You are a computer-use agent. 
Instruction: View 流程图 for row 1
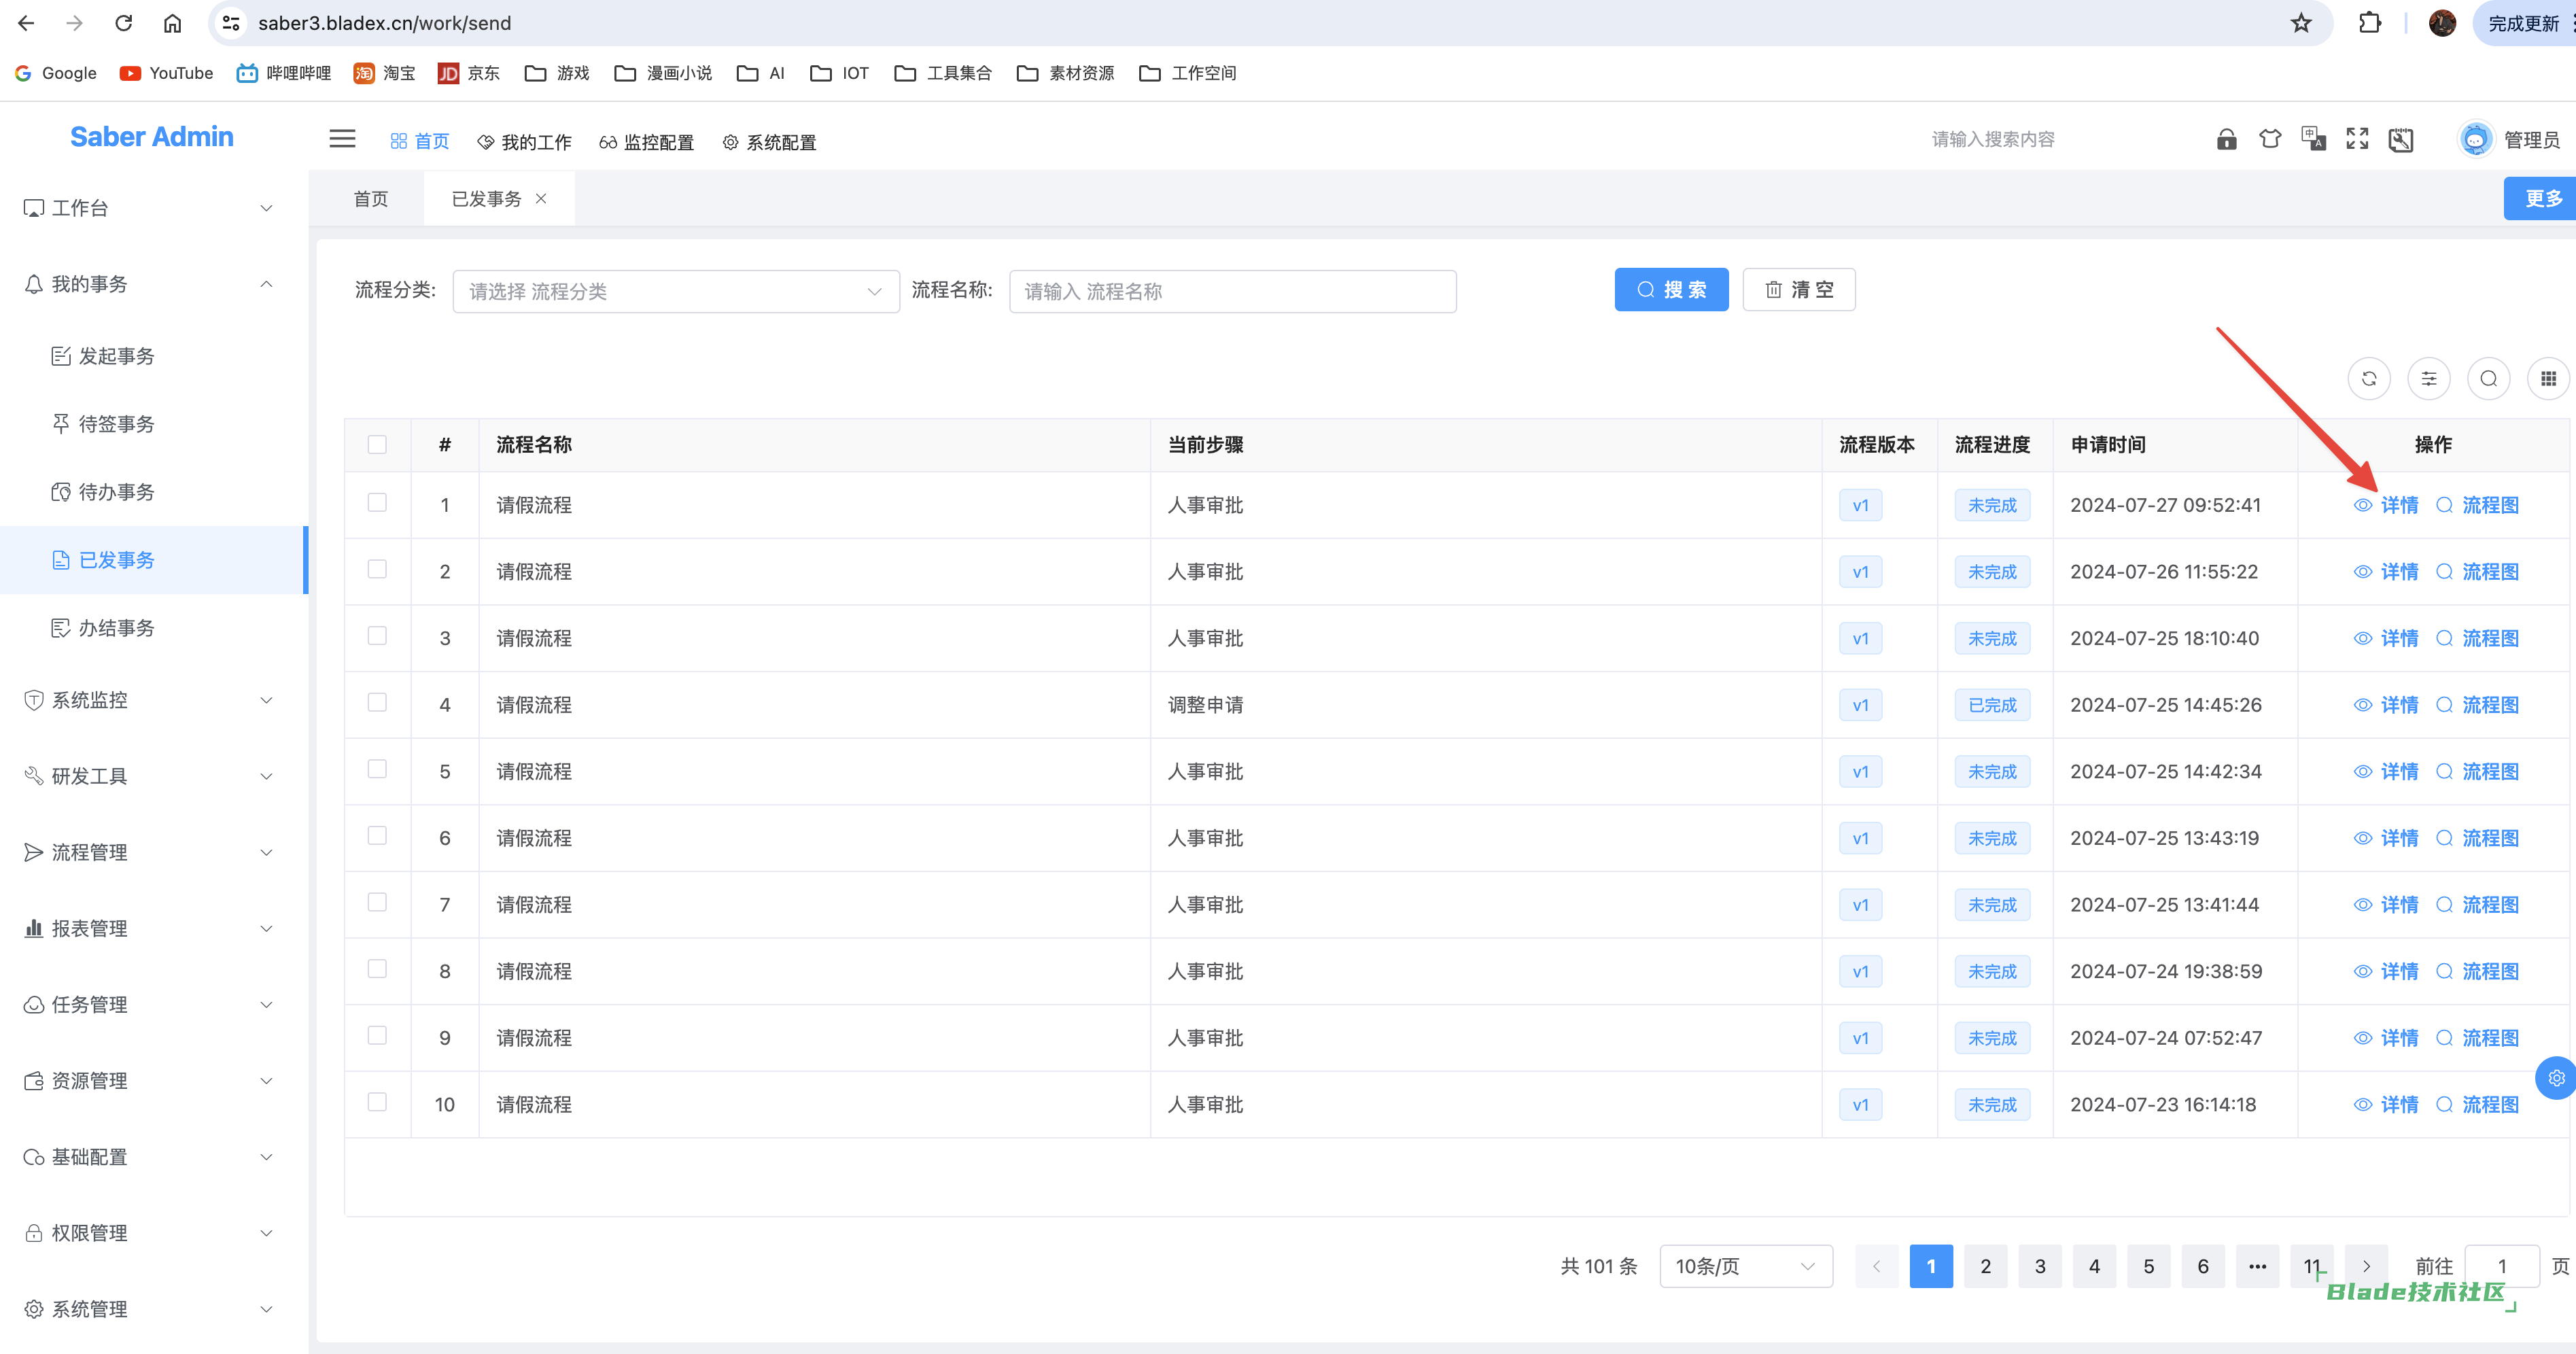[x=2477, y=505]
